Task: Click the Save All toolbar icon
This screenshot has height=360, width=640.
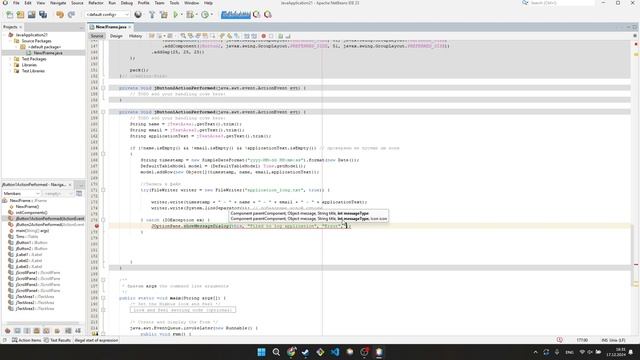Action: click(x=43, y=15)
